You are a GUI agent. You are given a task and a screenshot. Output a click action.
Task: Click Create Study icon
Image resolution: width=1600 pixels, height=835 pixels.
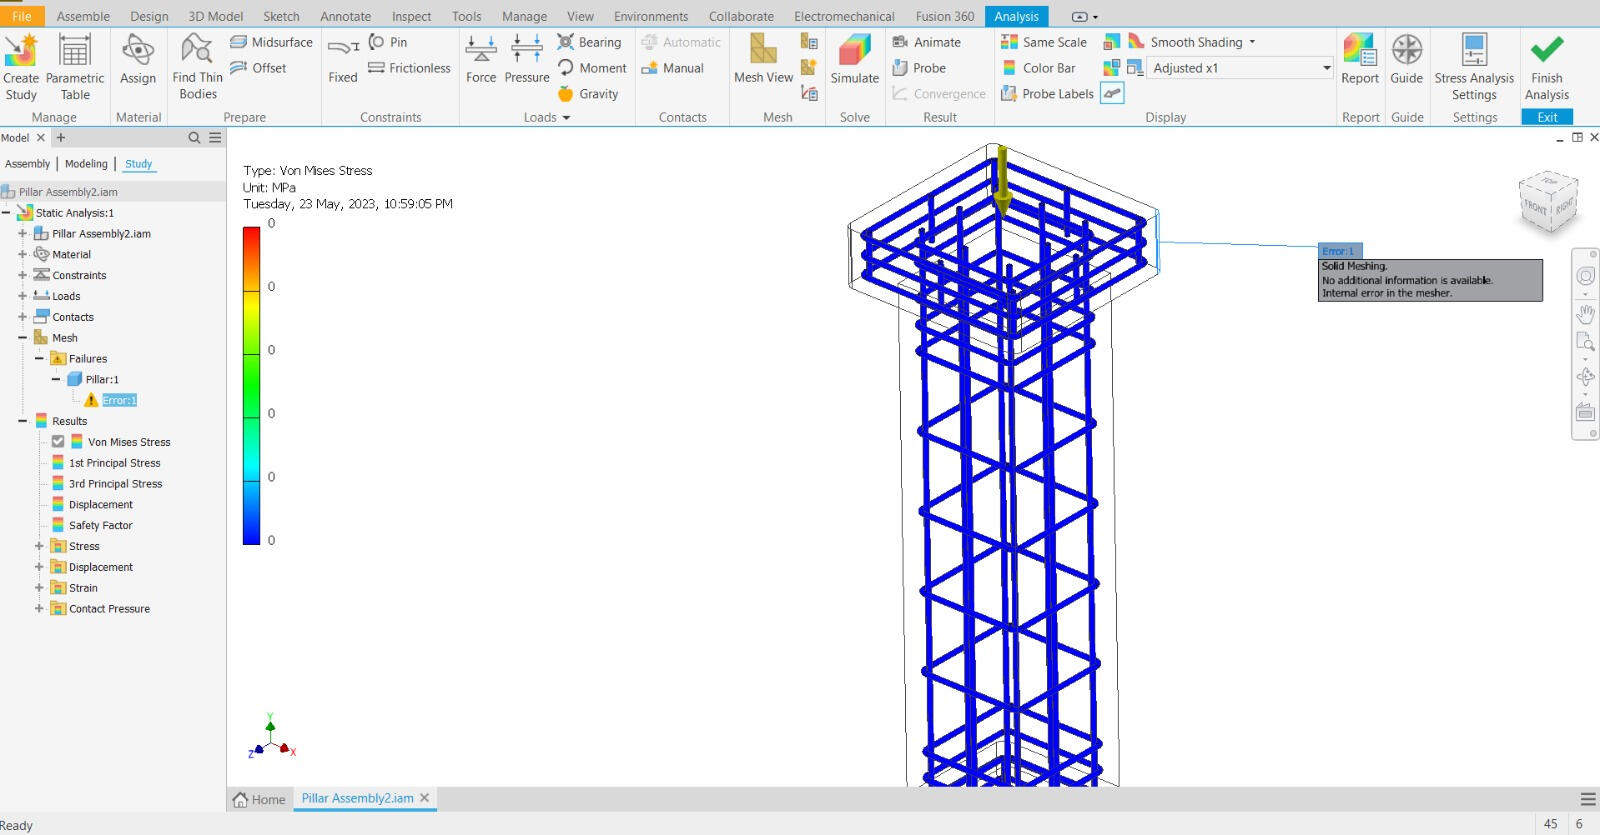coord(21,51)
